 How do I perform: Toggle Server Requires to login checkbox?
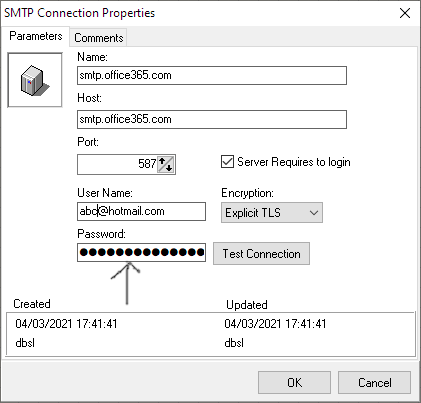[x=227, y=162]
